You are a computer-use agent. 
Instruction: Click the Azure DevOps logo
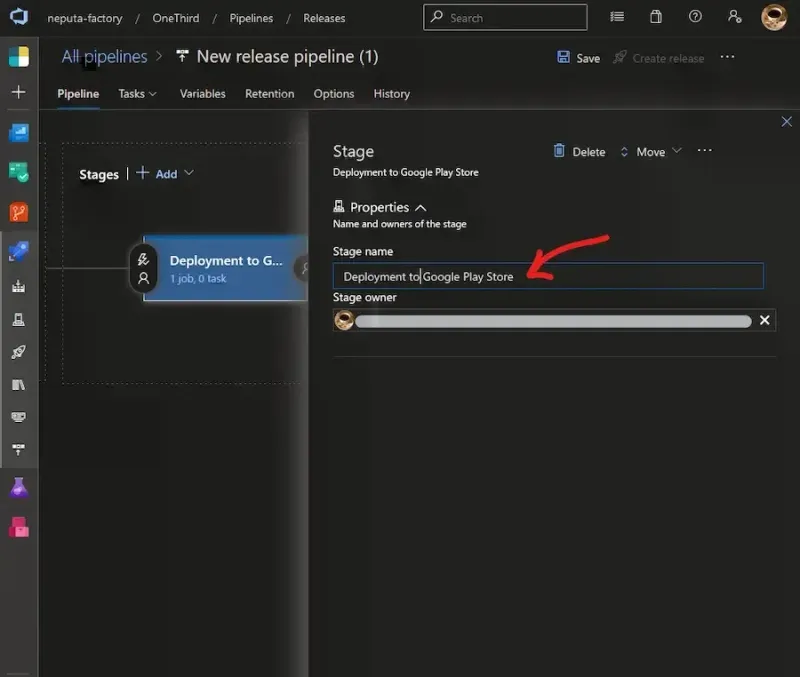point(19,18)
